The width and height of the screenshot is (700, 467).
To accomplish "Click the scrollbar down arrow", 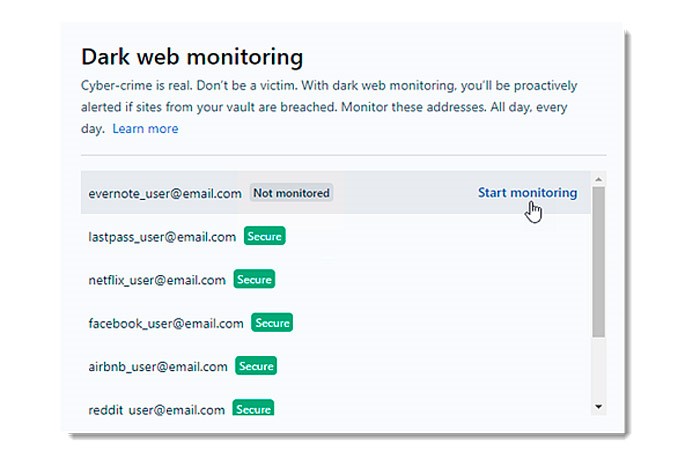I will pos(599,407).
